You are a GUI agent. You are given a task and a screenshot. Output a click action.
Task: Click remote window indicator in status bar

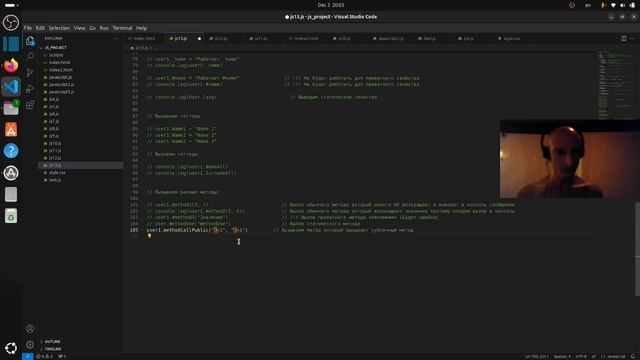[27, 356]
